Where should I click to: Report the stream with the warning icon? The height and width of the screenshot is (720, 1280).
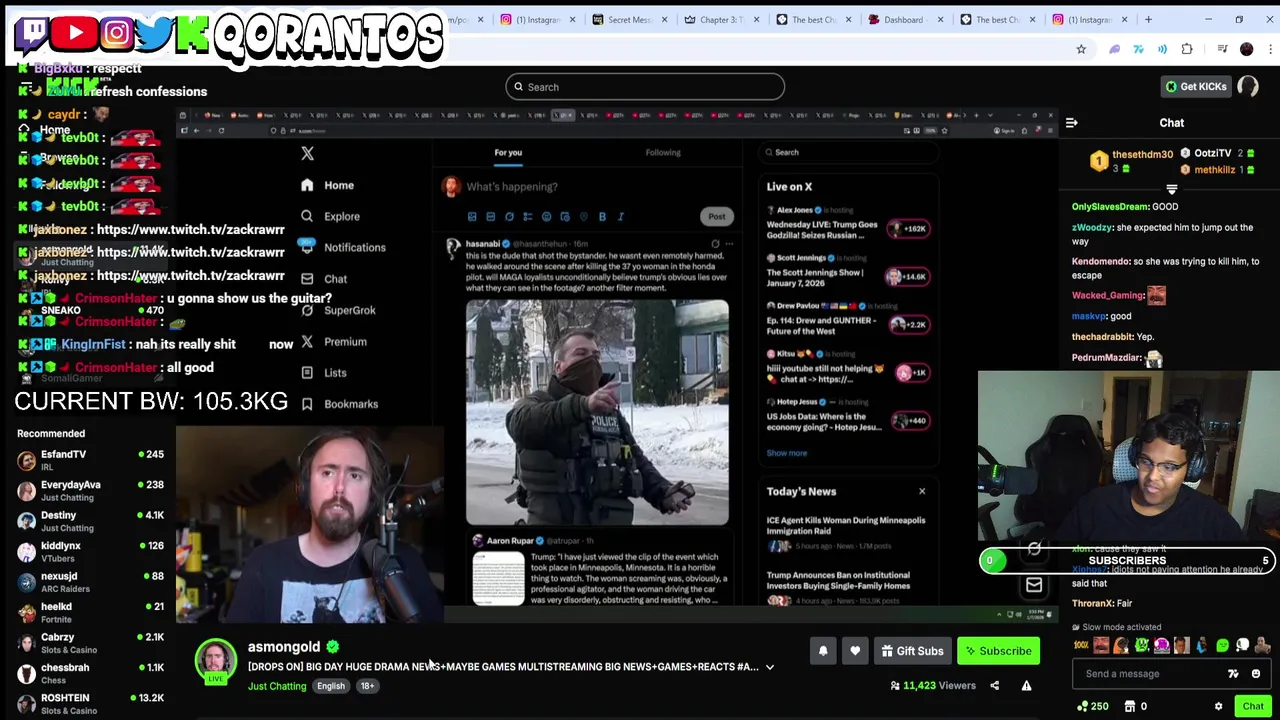click(x=1026, y=686)
